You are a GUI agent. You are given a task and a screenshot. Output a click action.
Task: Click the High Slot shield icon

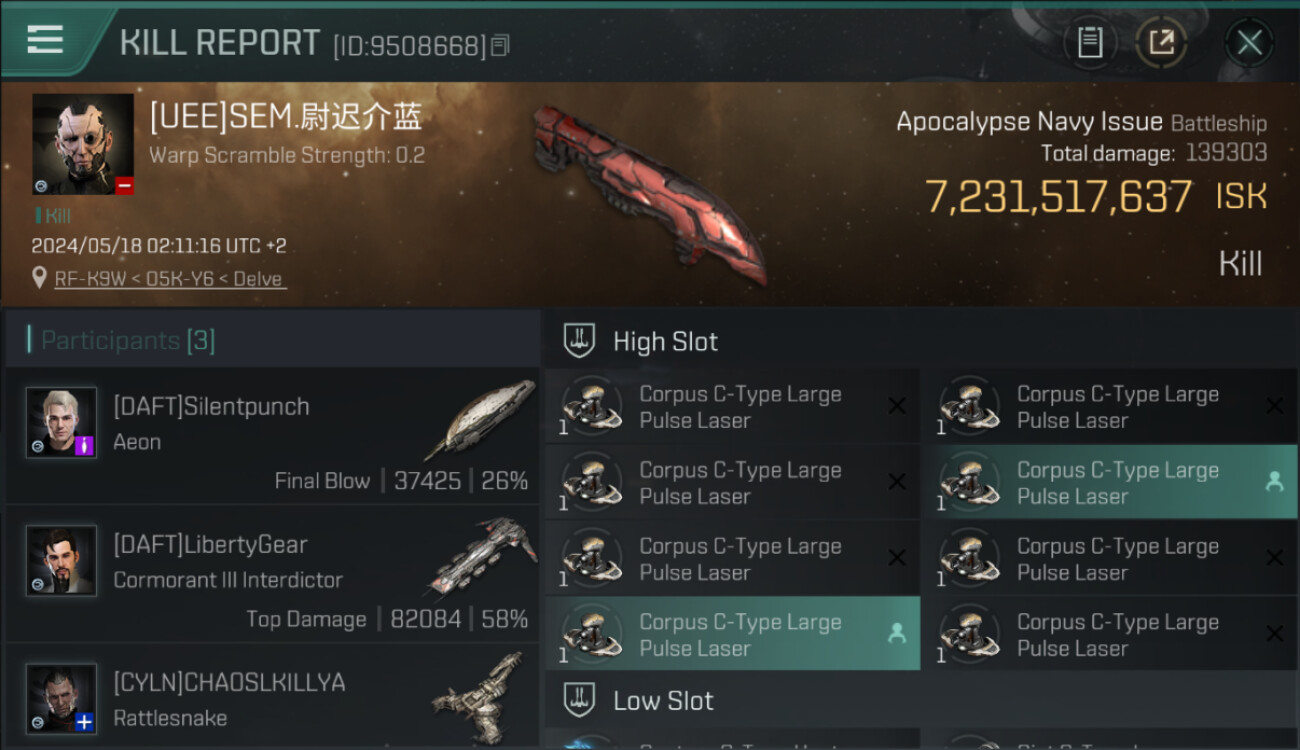click(x=579, y=341)
